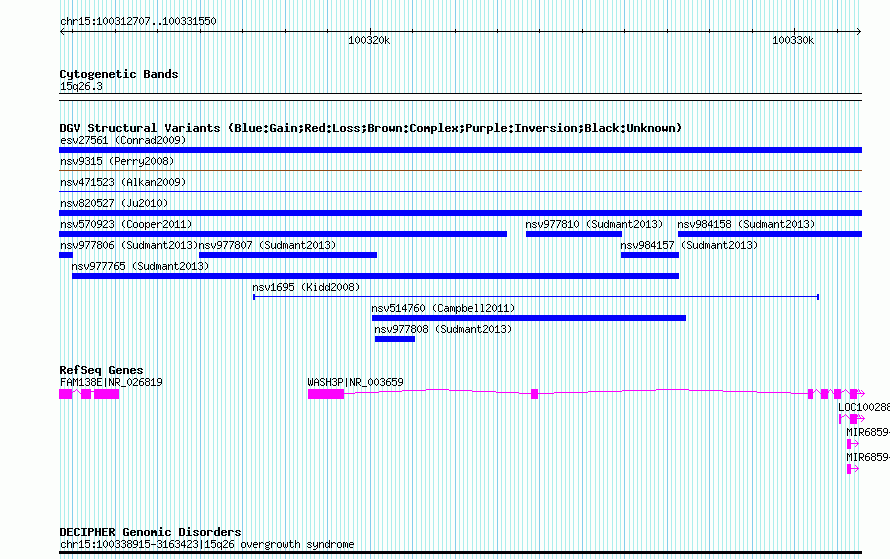This screenshot has width=890, height=559.
Task: Click the first exon block of FAM138E
Action: (x=66, y=394)
